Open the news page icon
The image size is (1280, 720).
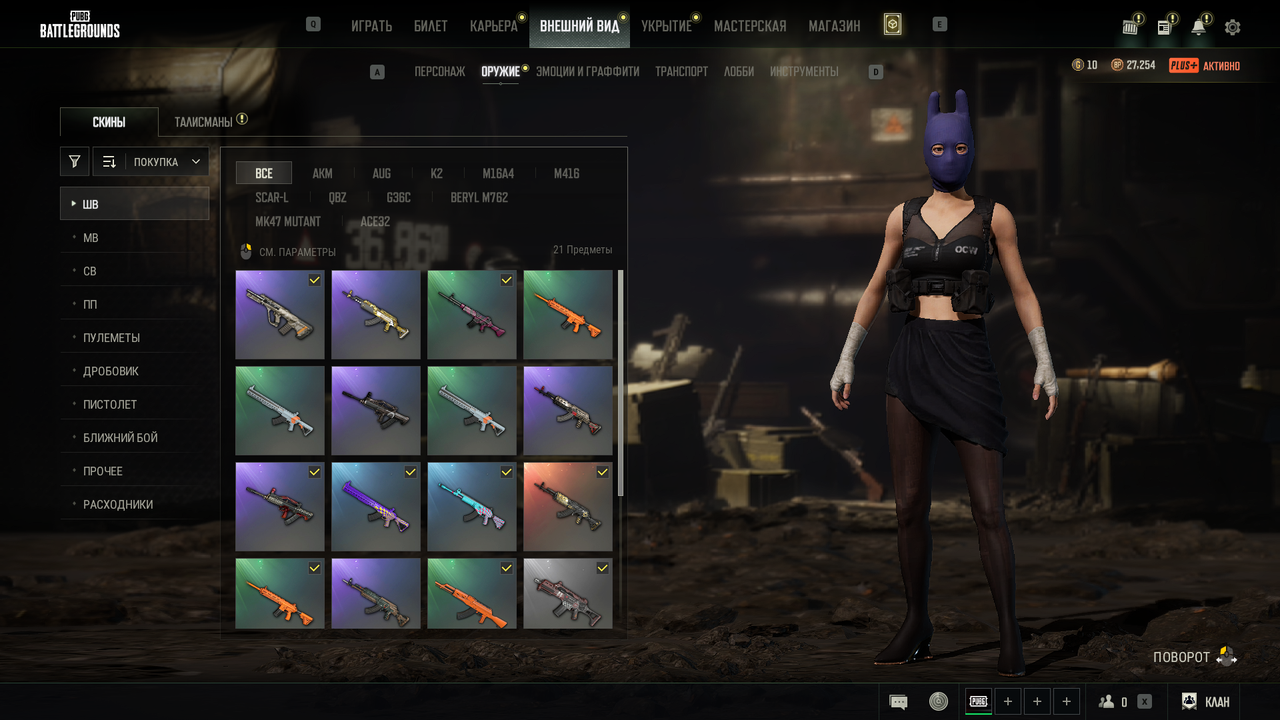[x=1165, y=26]
